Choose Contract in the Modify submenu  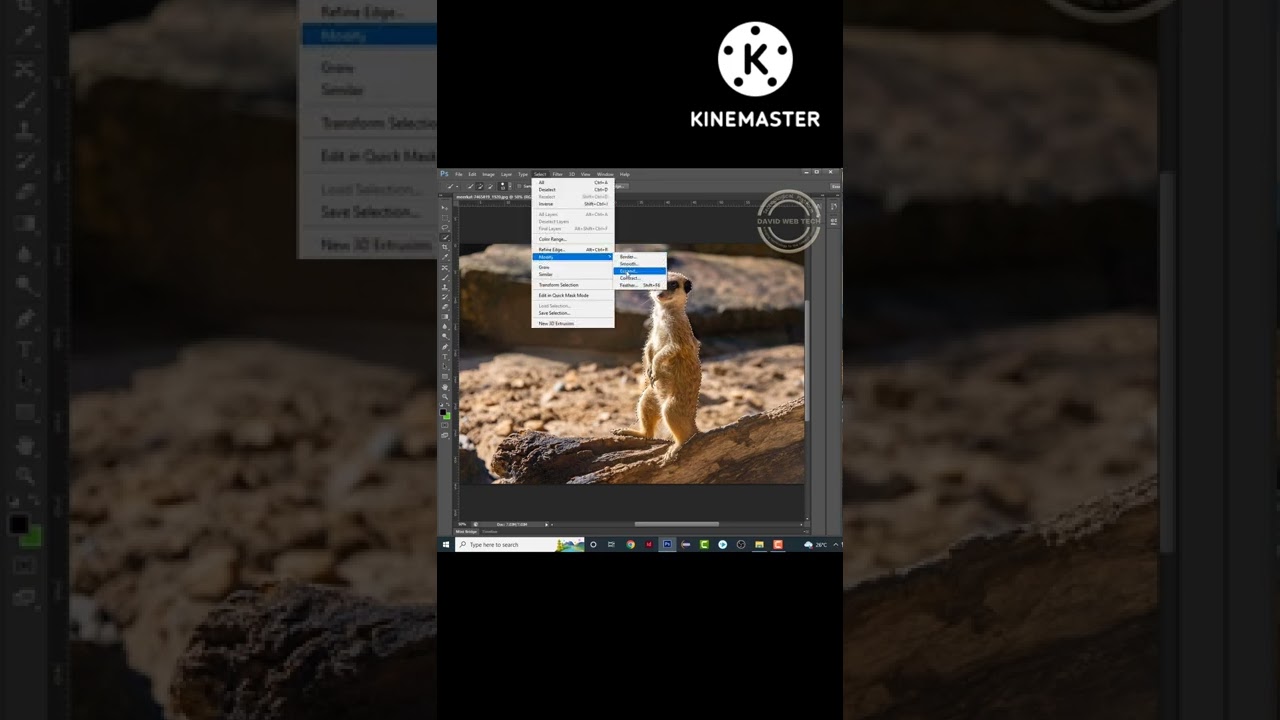(639, 278)
